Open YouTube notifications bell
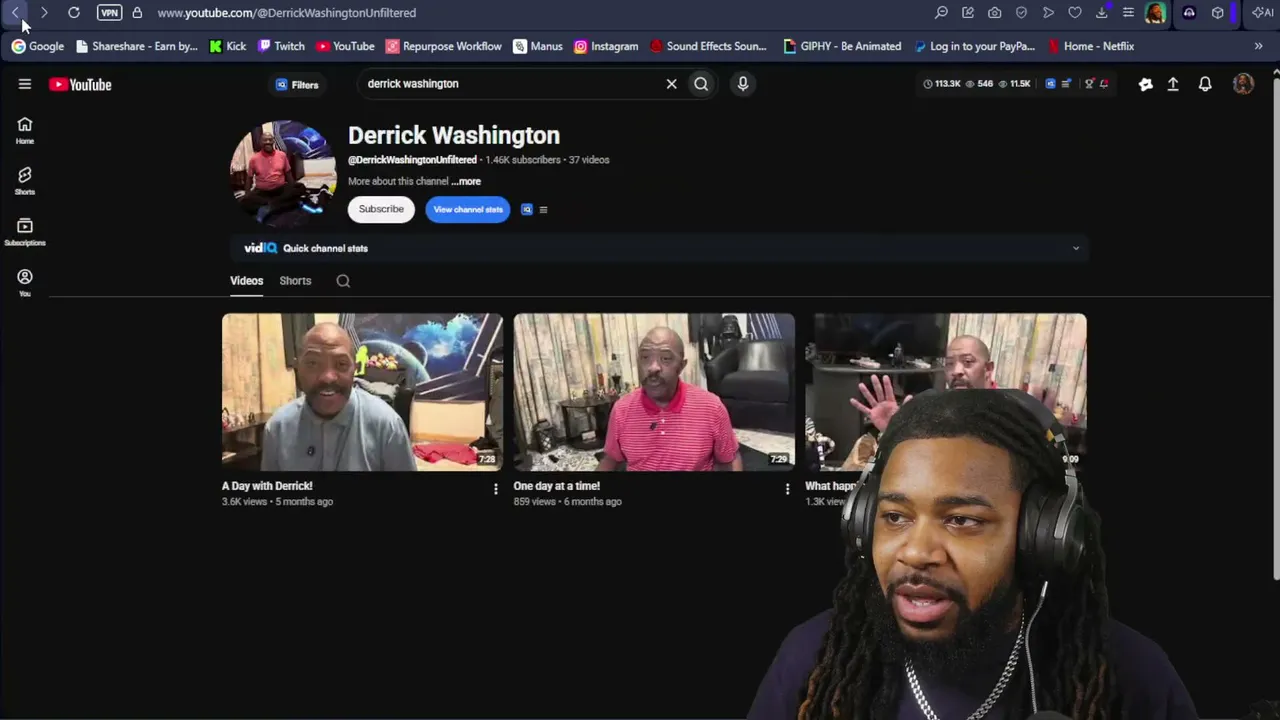This screenshot has height=720, width=1280. 1205,85
